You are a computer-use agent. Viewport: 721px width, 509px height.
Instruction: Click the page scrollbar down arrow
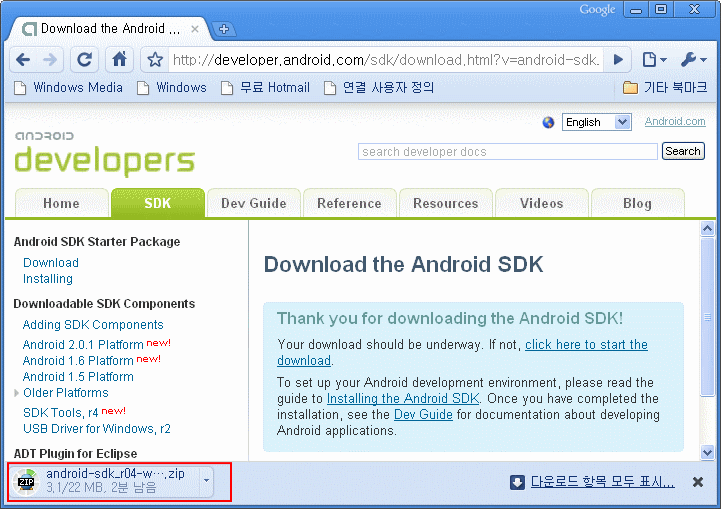pos(707,452)
